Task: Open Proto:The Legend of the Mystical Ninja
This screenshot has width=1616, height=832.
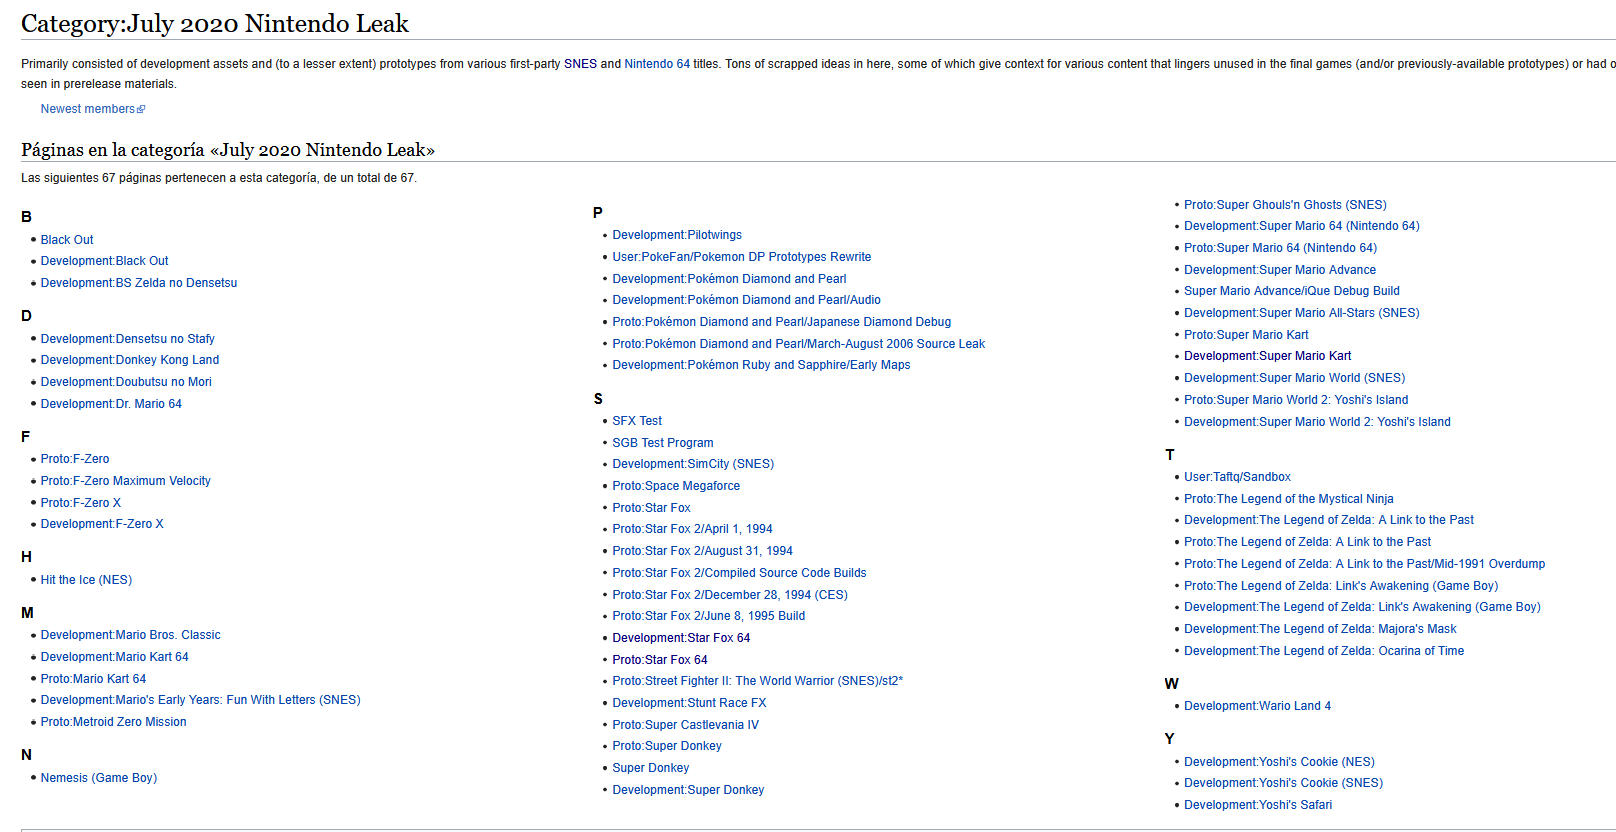Action: [x=1289, y=499]
